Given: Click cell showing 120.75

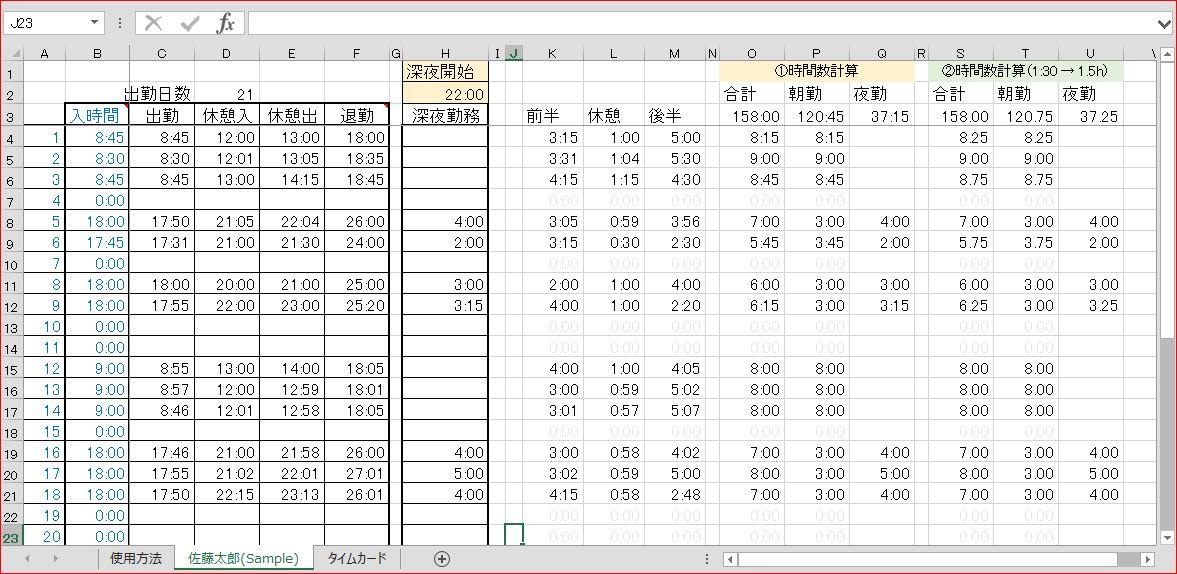Looking at the screenshot, I should click(1025, 116).
